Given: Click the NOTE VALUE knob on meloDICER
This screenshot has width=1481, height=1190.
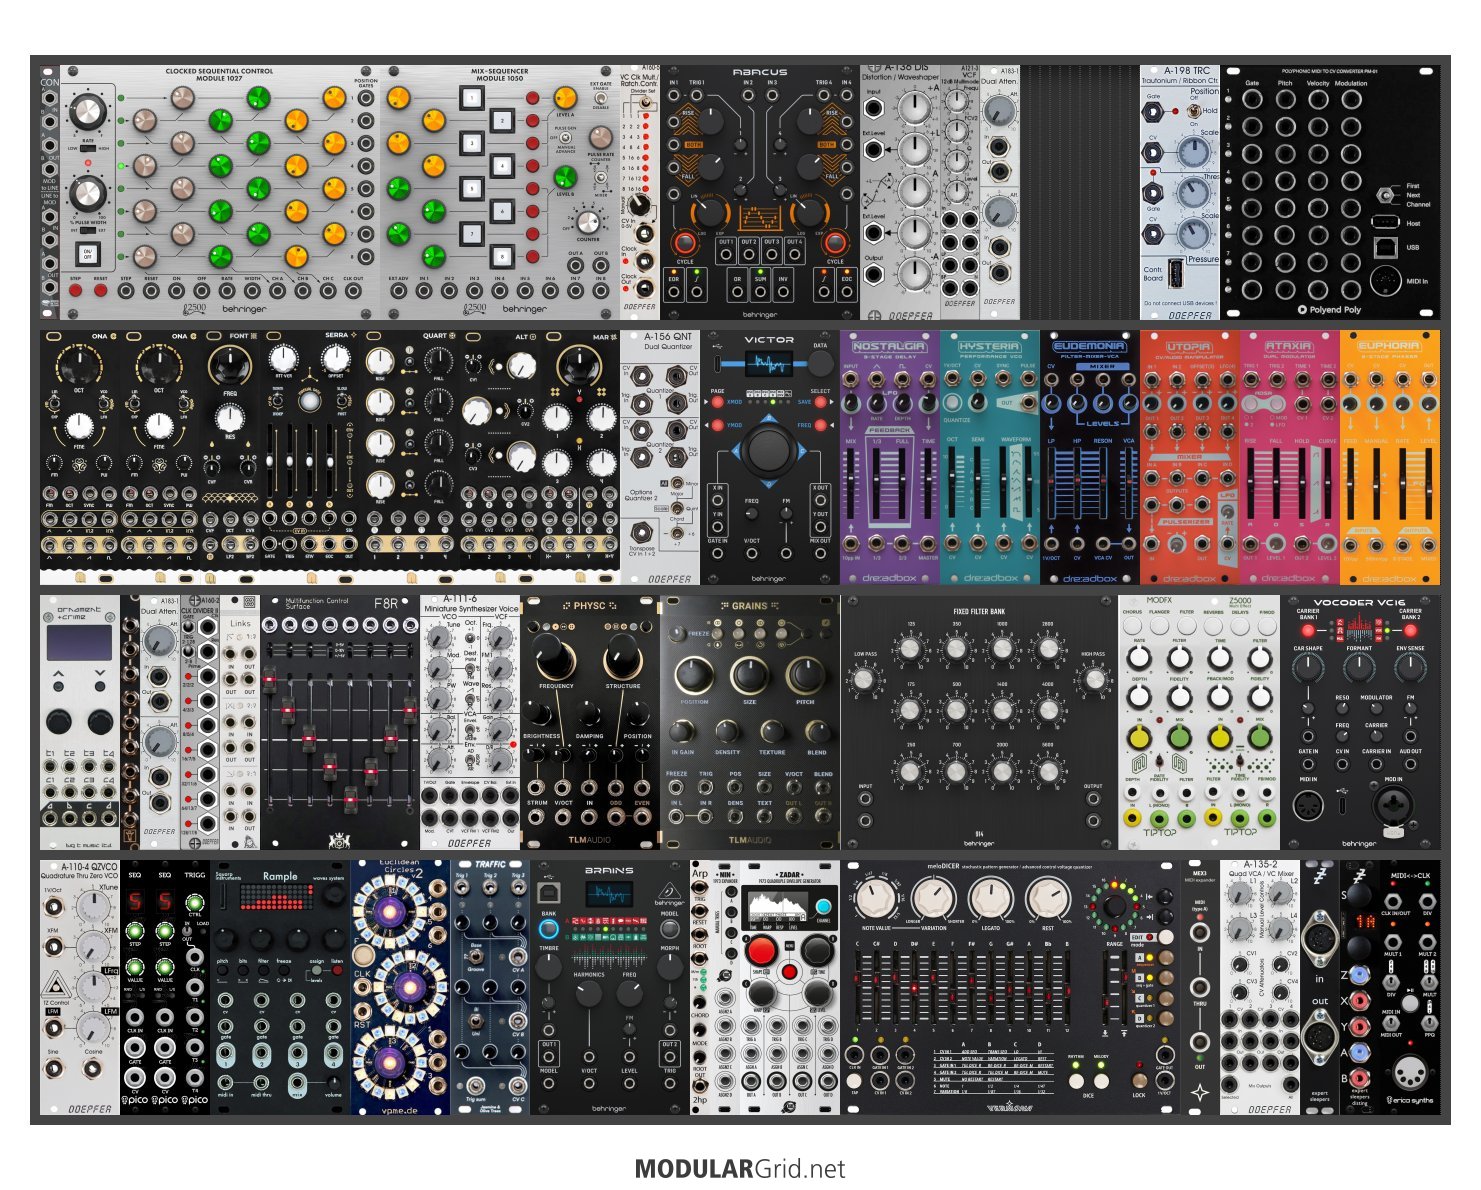Looking at the screenshot, I should (876, 899).
